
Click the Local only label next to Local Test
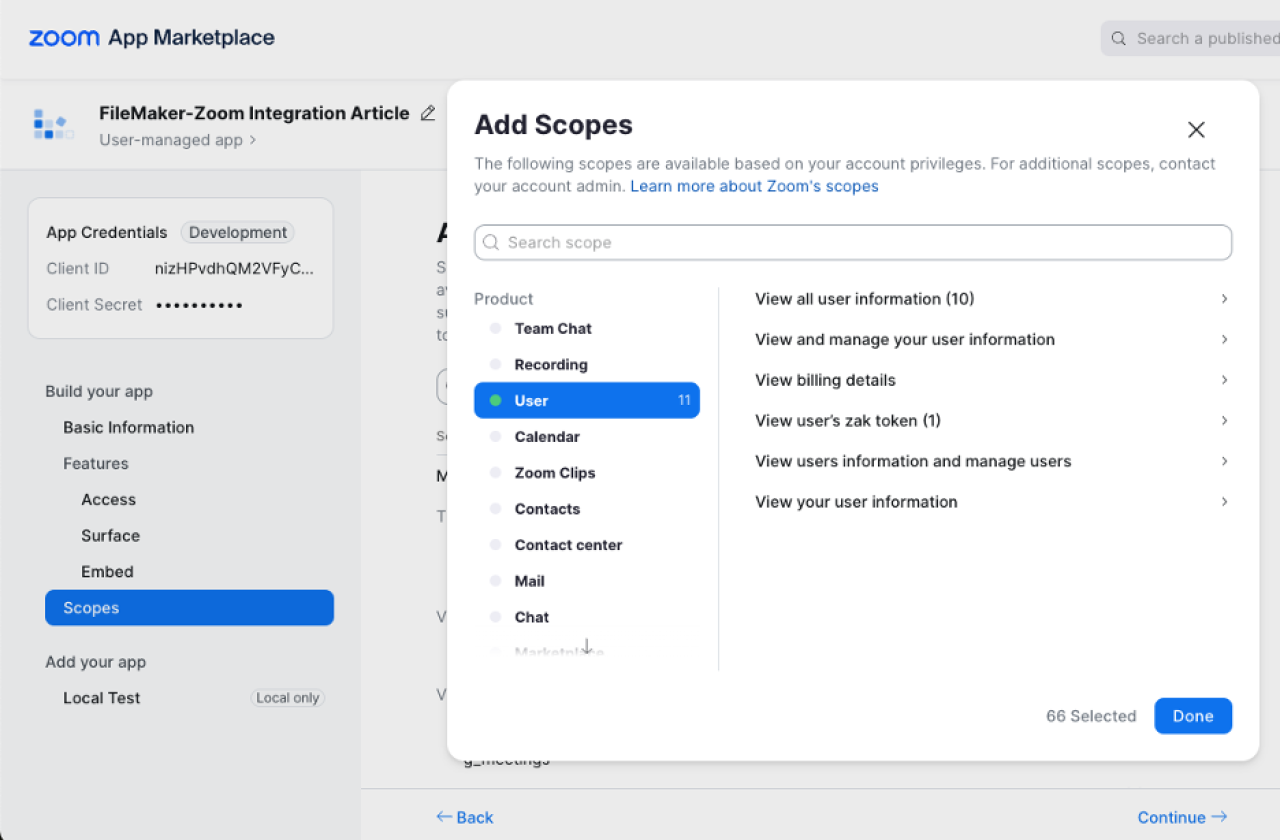click(x=287, y=697)
